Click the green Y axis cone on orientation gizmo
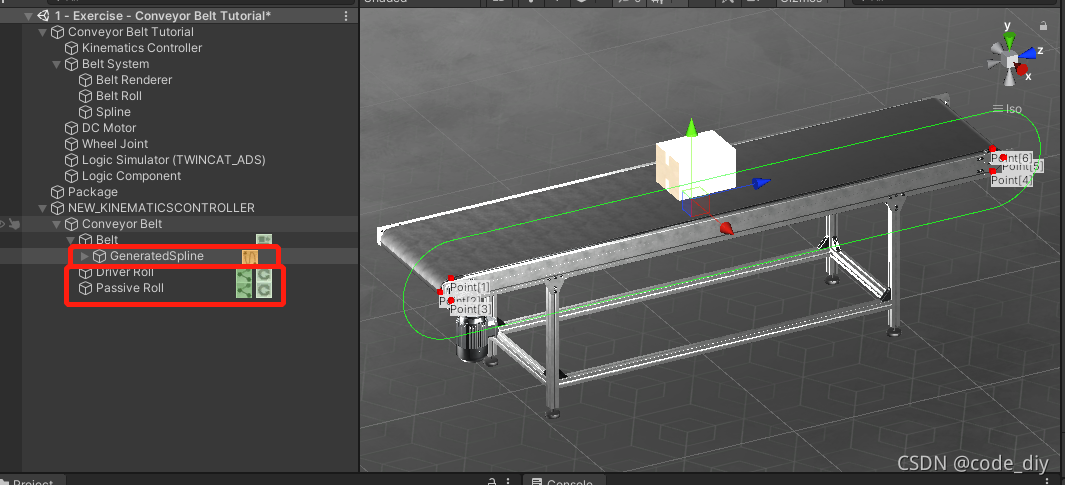Screen dimensions: 1065x485 (1009, 39)
